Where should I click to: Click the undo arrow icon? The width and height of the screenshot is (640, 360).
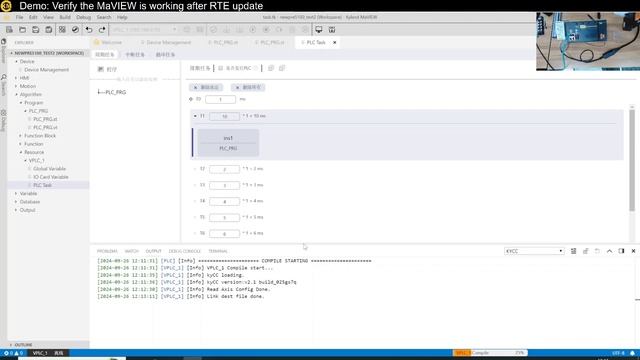coord(89,30)
